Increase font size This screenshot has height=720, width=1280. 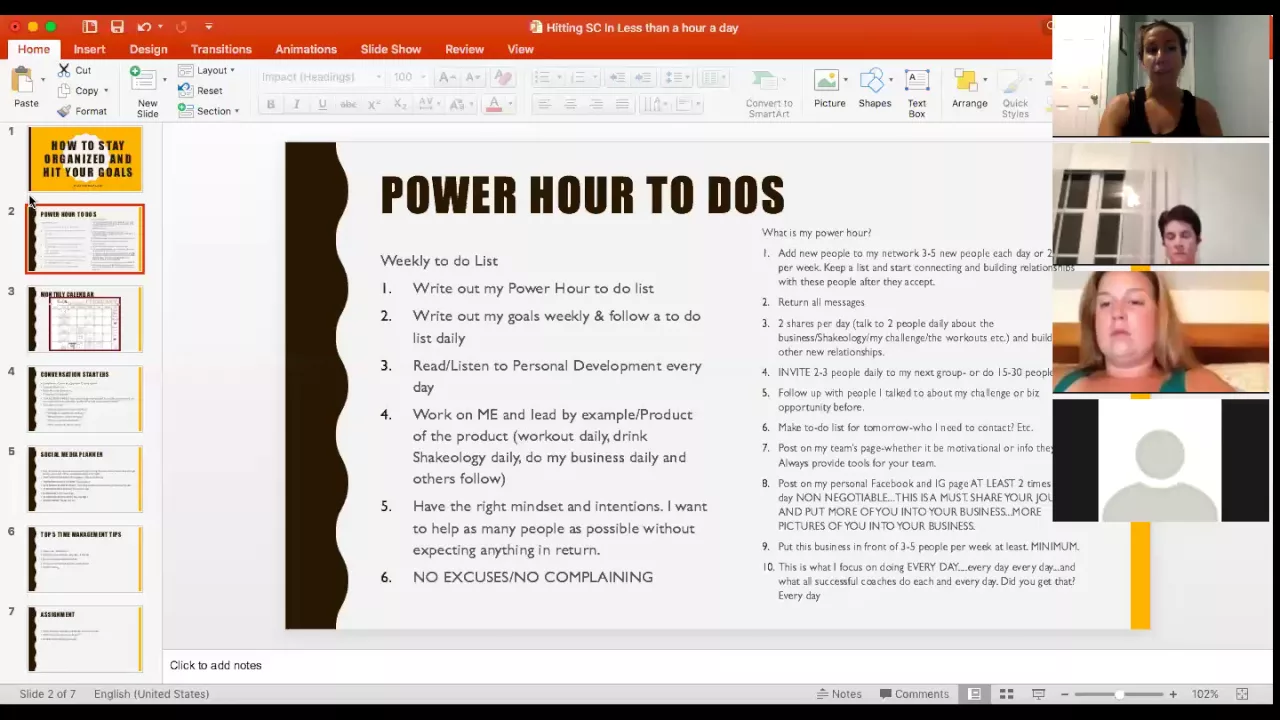pyautogui.click(x=447, y=77)
